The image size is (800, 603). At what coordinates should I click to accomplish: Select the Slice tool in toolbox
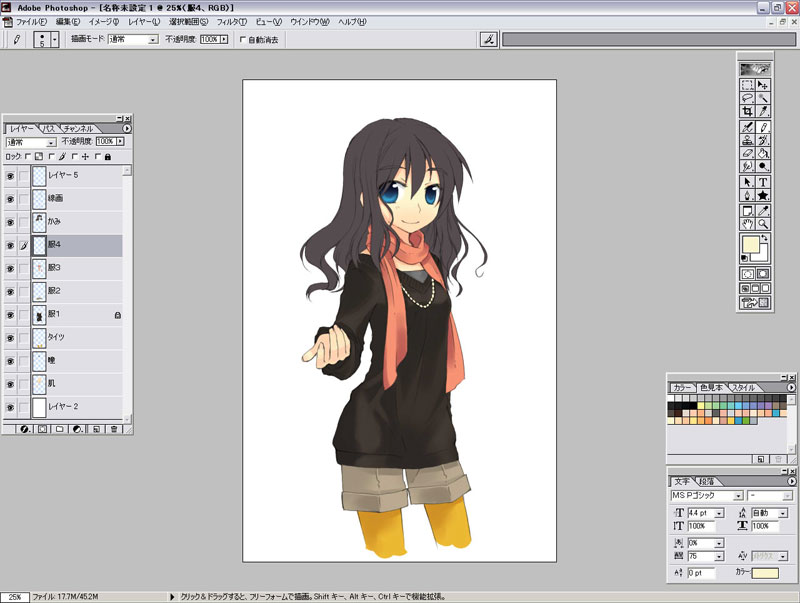(x=763, y=111)
